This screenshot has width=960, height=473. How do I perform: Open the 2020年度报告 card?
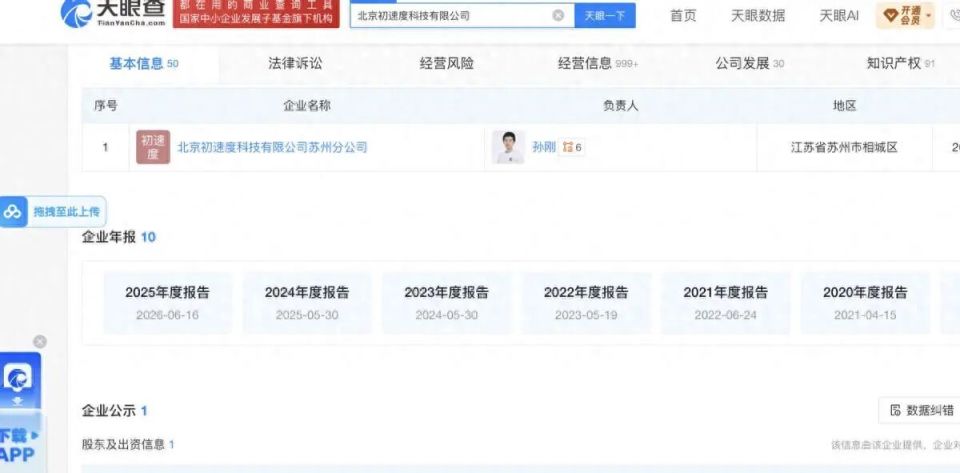(865, 303)
